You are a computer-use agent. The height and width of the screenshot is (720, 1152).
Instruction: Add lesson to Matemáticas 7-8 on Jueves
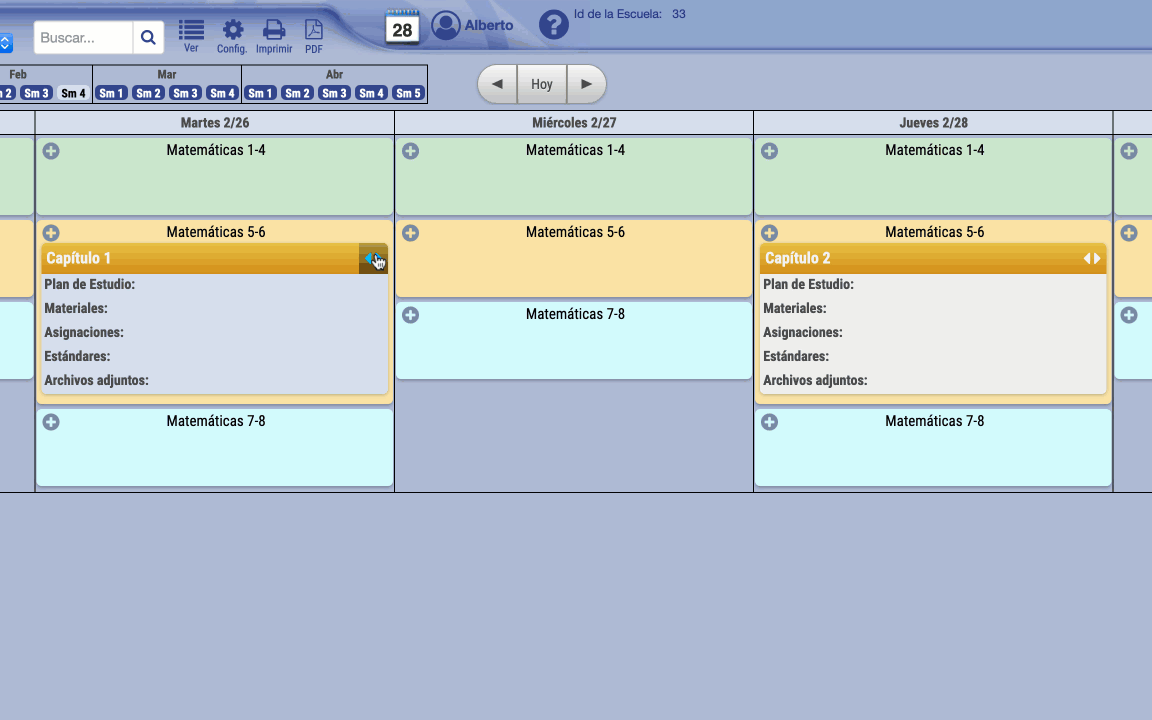point(769,422)
